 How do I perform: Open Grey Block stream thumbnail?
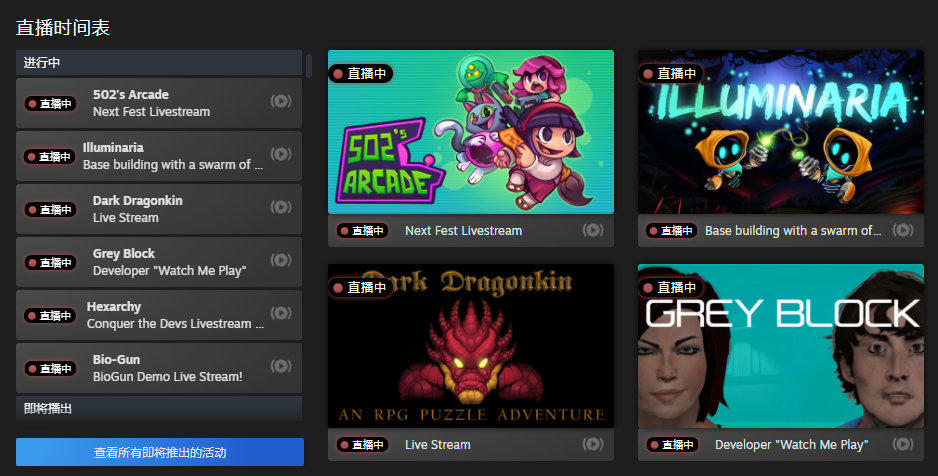click(781, 346)
